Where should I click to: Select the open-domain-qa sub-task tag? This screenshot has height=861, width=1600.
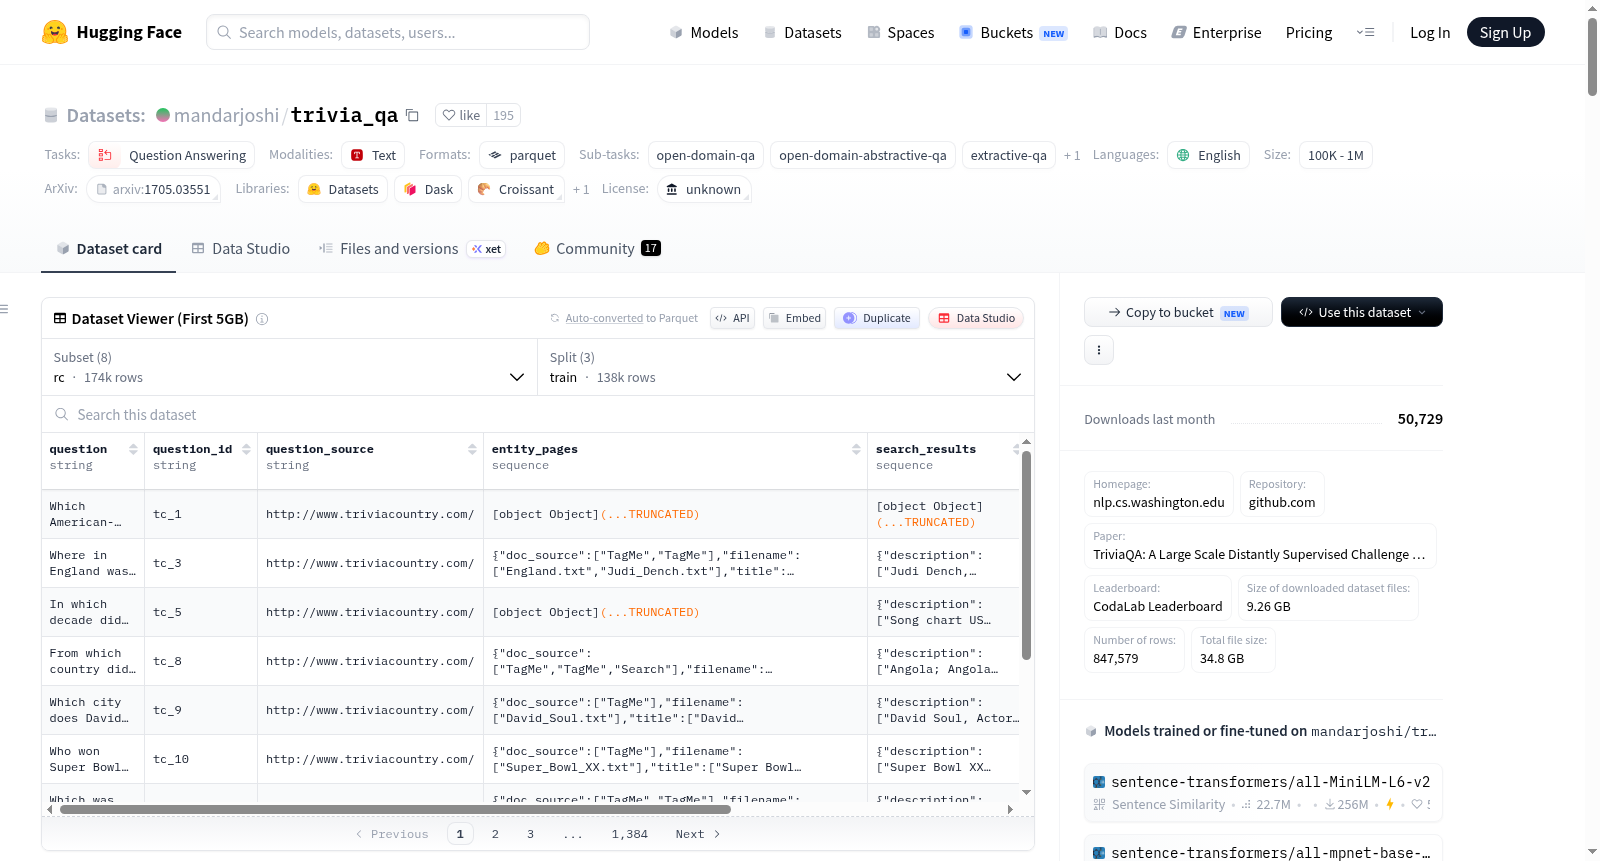[706, 155]
